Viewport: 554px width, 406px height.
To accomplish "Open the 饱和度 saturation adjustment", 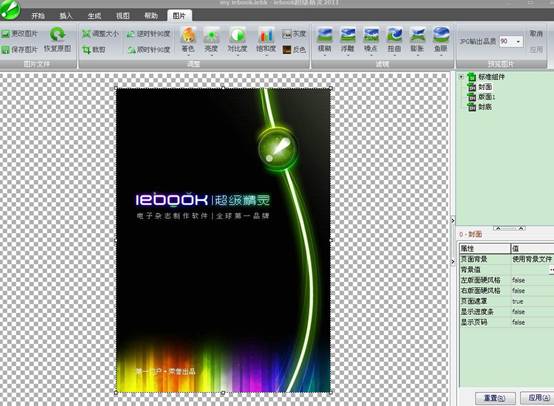I will click(266, 40).
